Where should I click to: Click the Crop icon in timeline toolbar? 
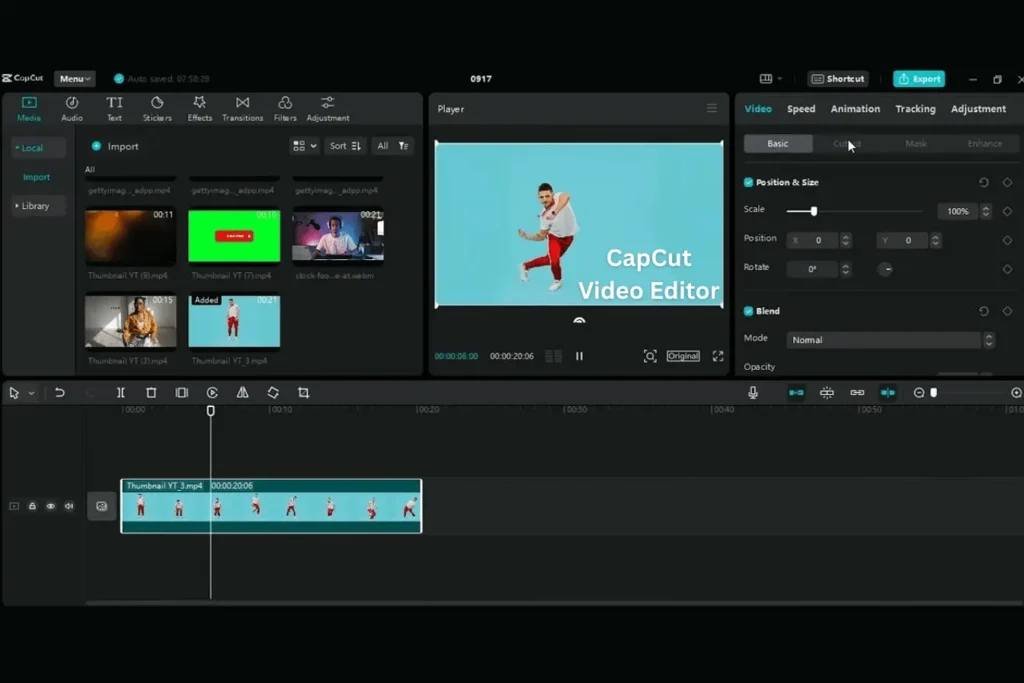(304, 392)
